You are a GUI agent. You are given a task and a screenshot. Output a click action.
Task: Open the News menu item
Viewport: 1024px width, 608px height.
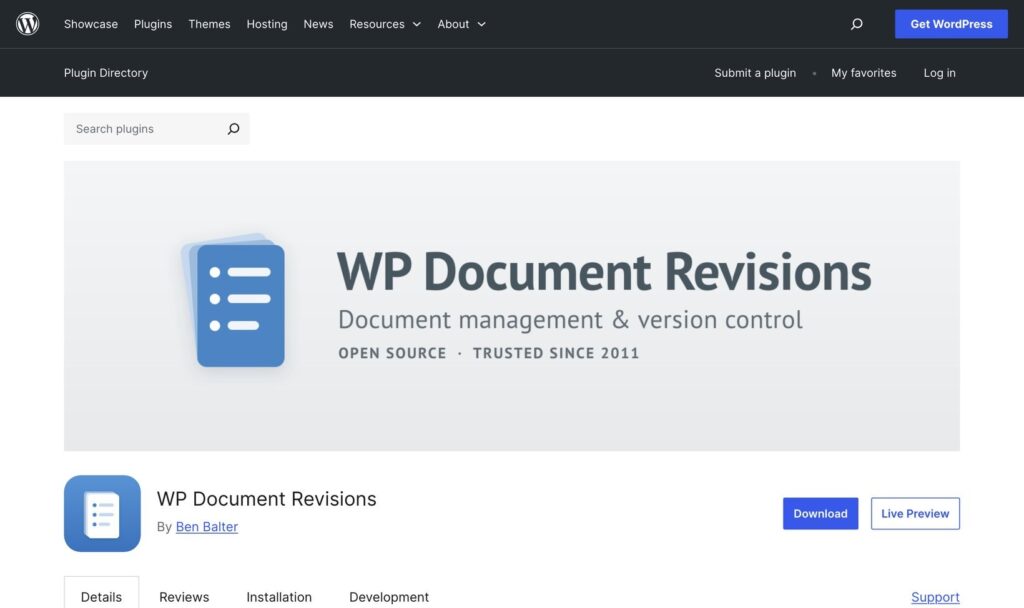[318, 24]
